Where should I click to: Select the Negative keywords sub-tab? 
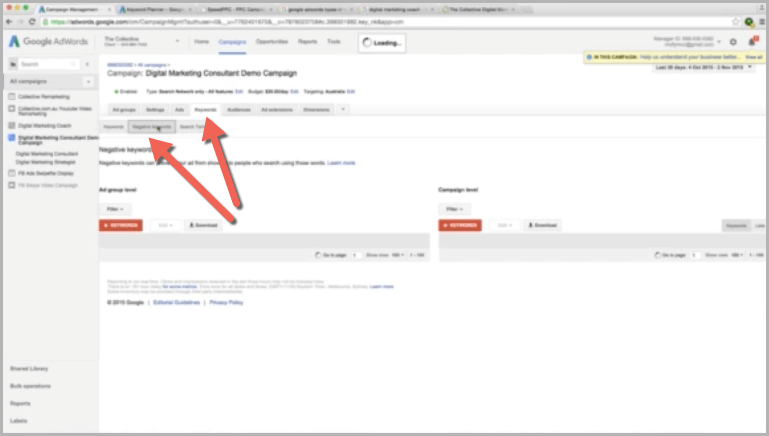pyautogui.click(x=152, y=127)
